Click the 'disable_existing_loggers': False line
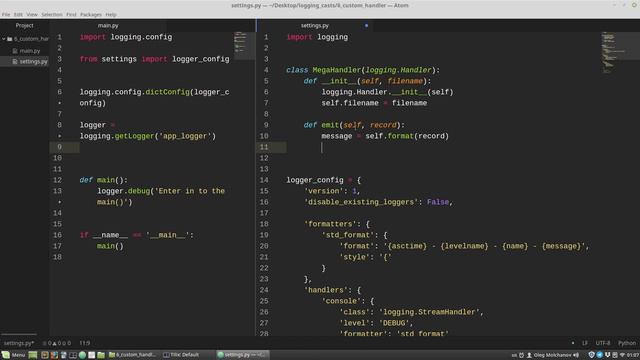 point(378,202)
